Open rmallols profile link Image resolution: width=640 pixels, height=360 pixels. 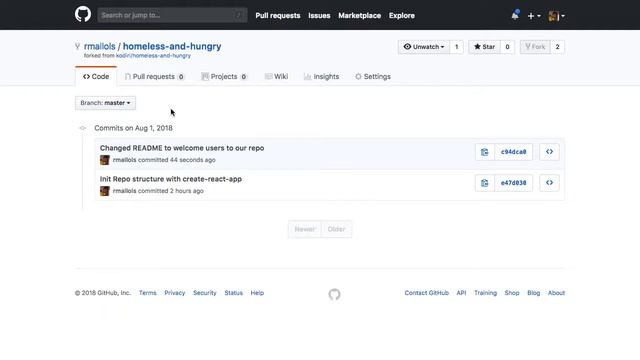[100, 47]
